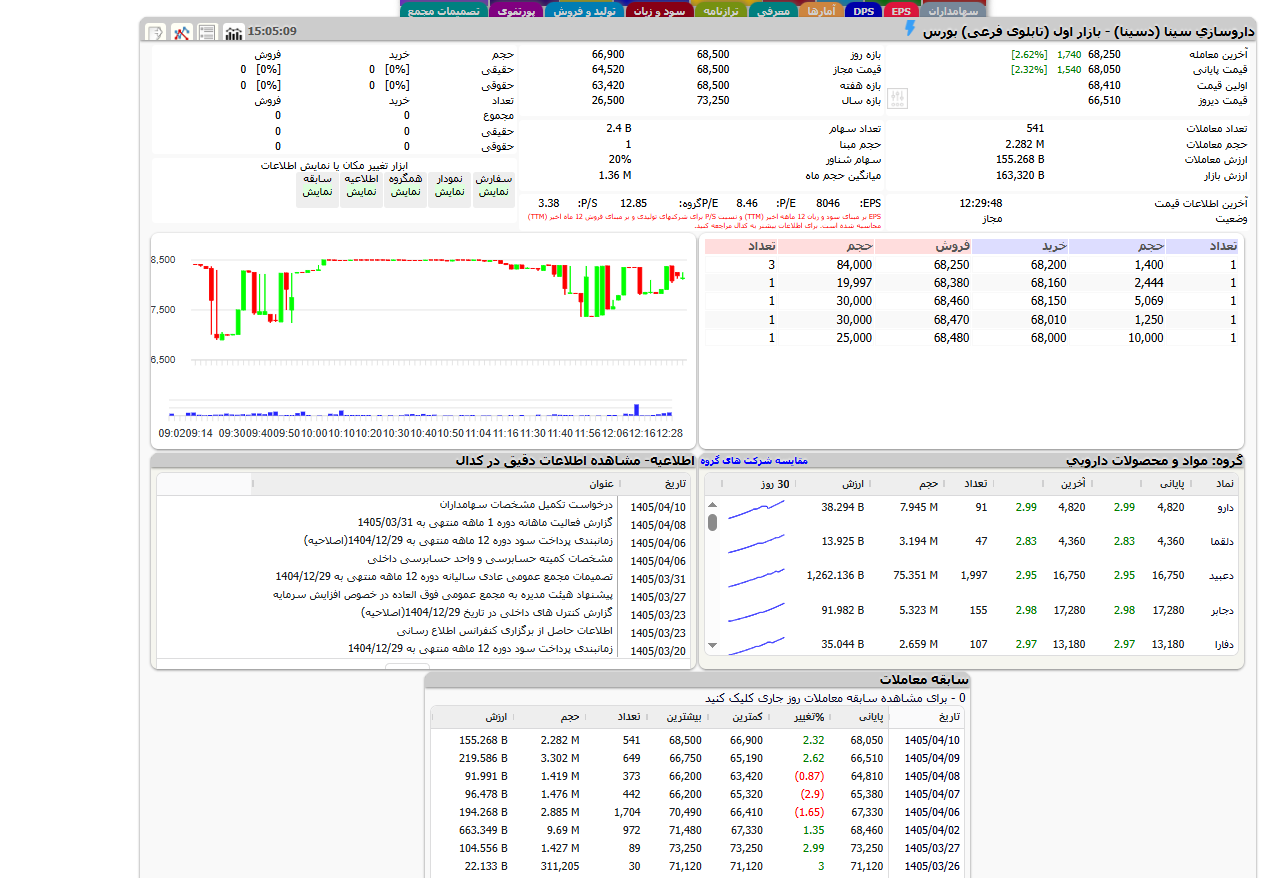Open the ترازنامه tab
Viewport: 1273px width, 878px height.
(721, 11)
